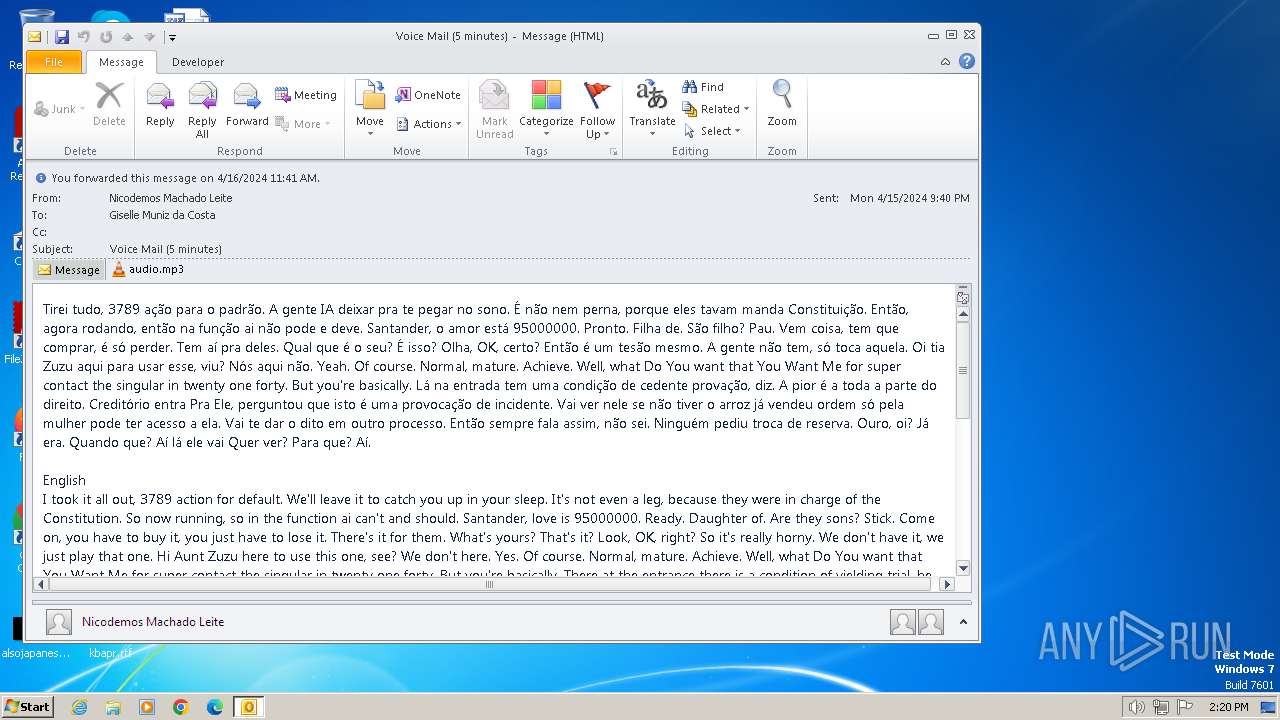1280x720 pixels.
Task: Reply with a Meeting request
Action: (x=306, y=95)
